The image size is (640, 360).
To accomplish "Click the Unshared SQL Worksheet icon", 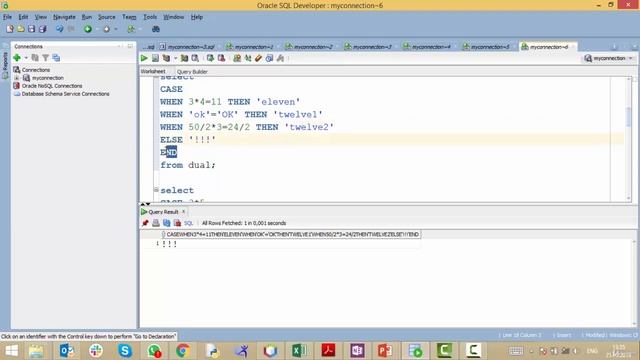I will click(237, 58).
